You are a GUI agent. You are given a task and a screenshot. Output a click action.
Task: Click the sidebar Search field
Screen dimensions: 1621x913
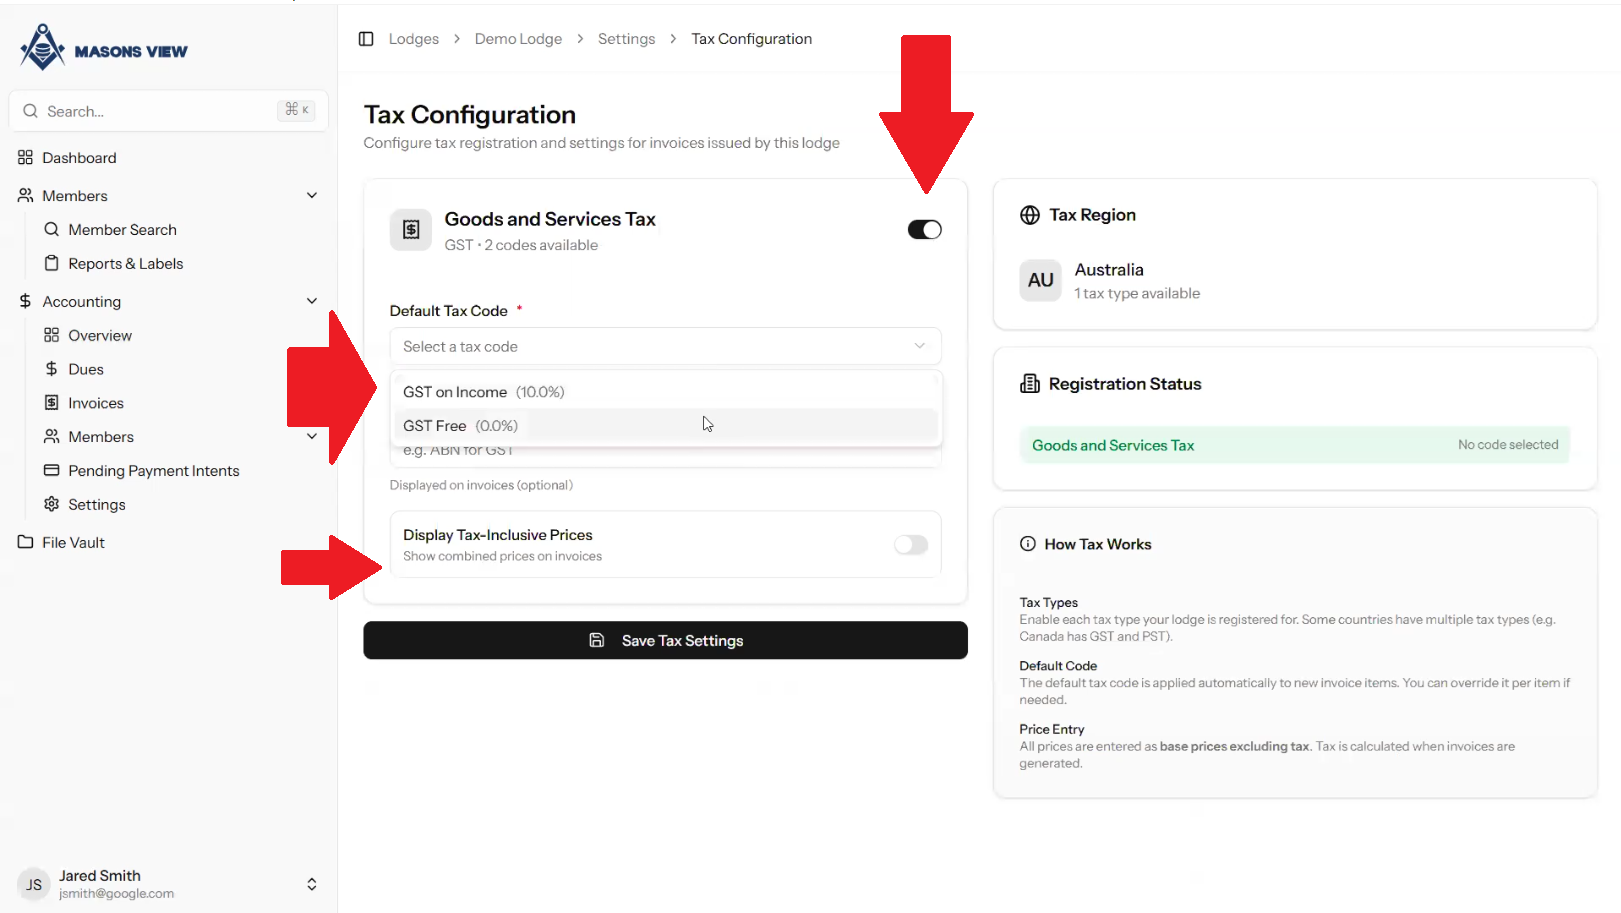pyautogui.click(x=160, y=111)
